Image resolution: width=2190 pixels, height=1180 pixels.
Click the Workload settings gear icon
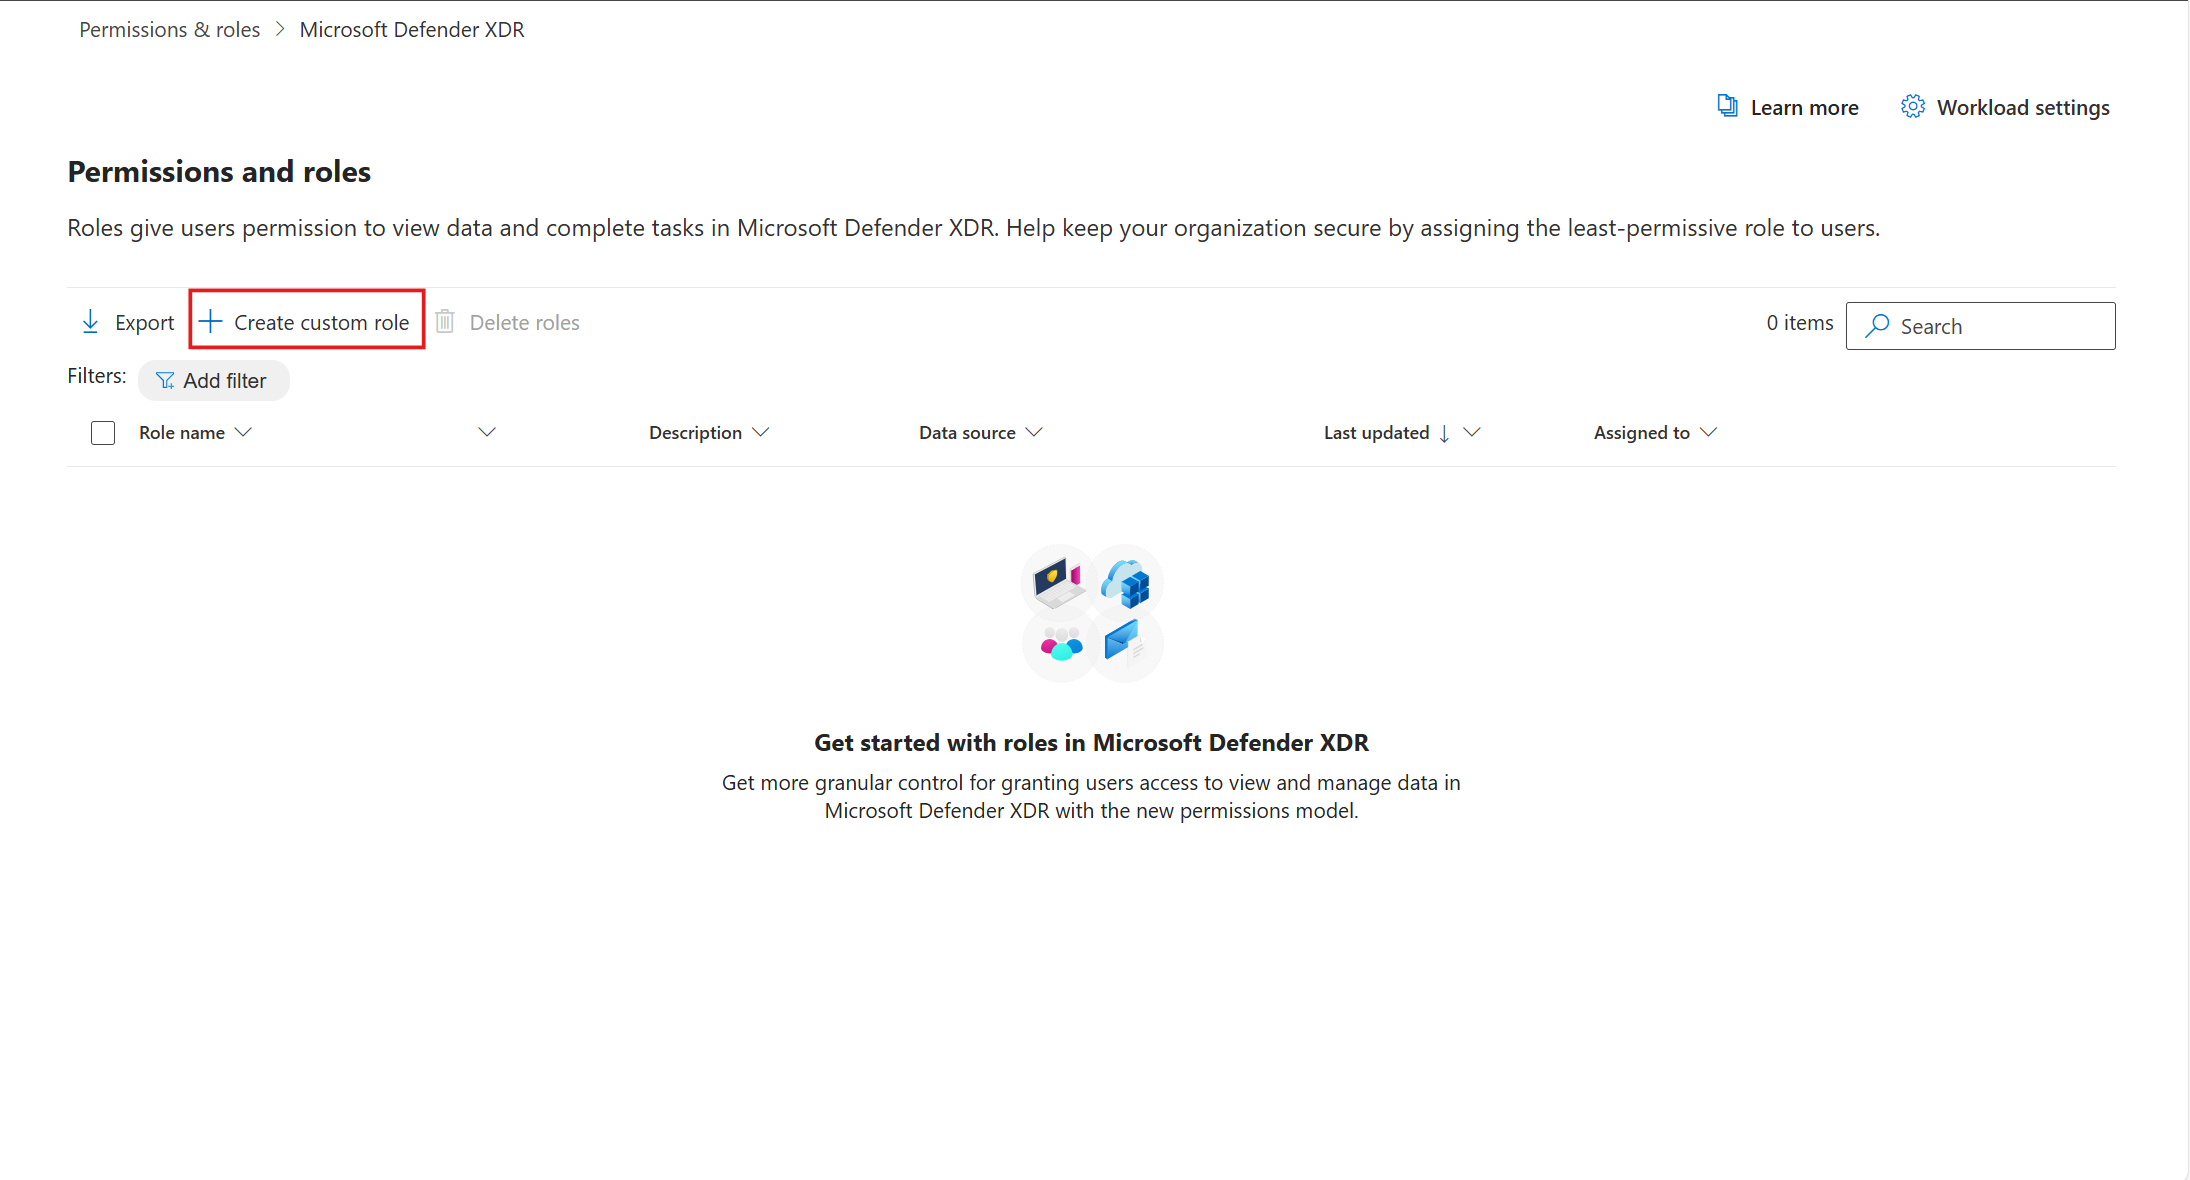click(x=1912, y=106)
